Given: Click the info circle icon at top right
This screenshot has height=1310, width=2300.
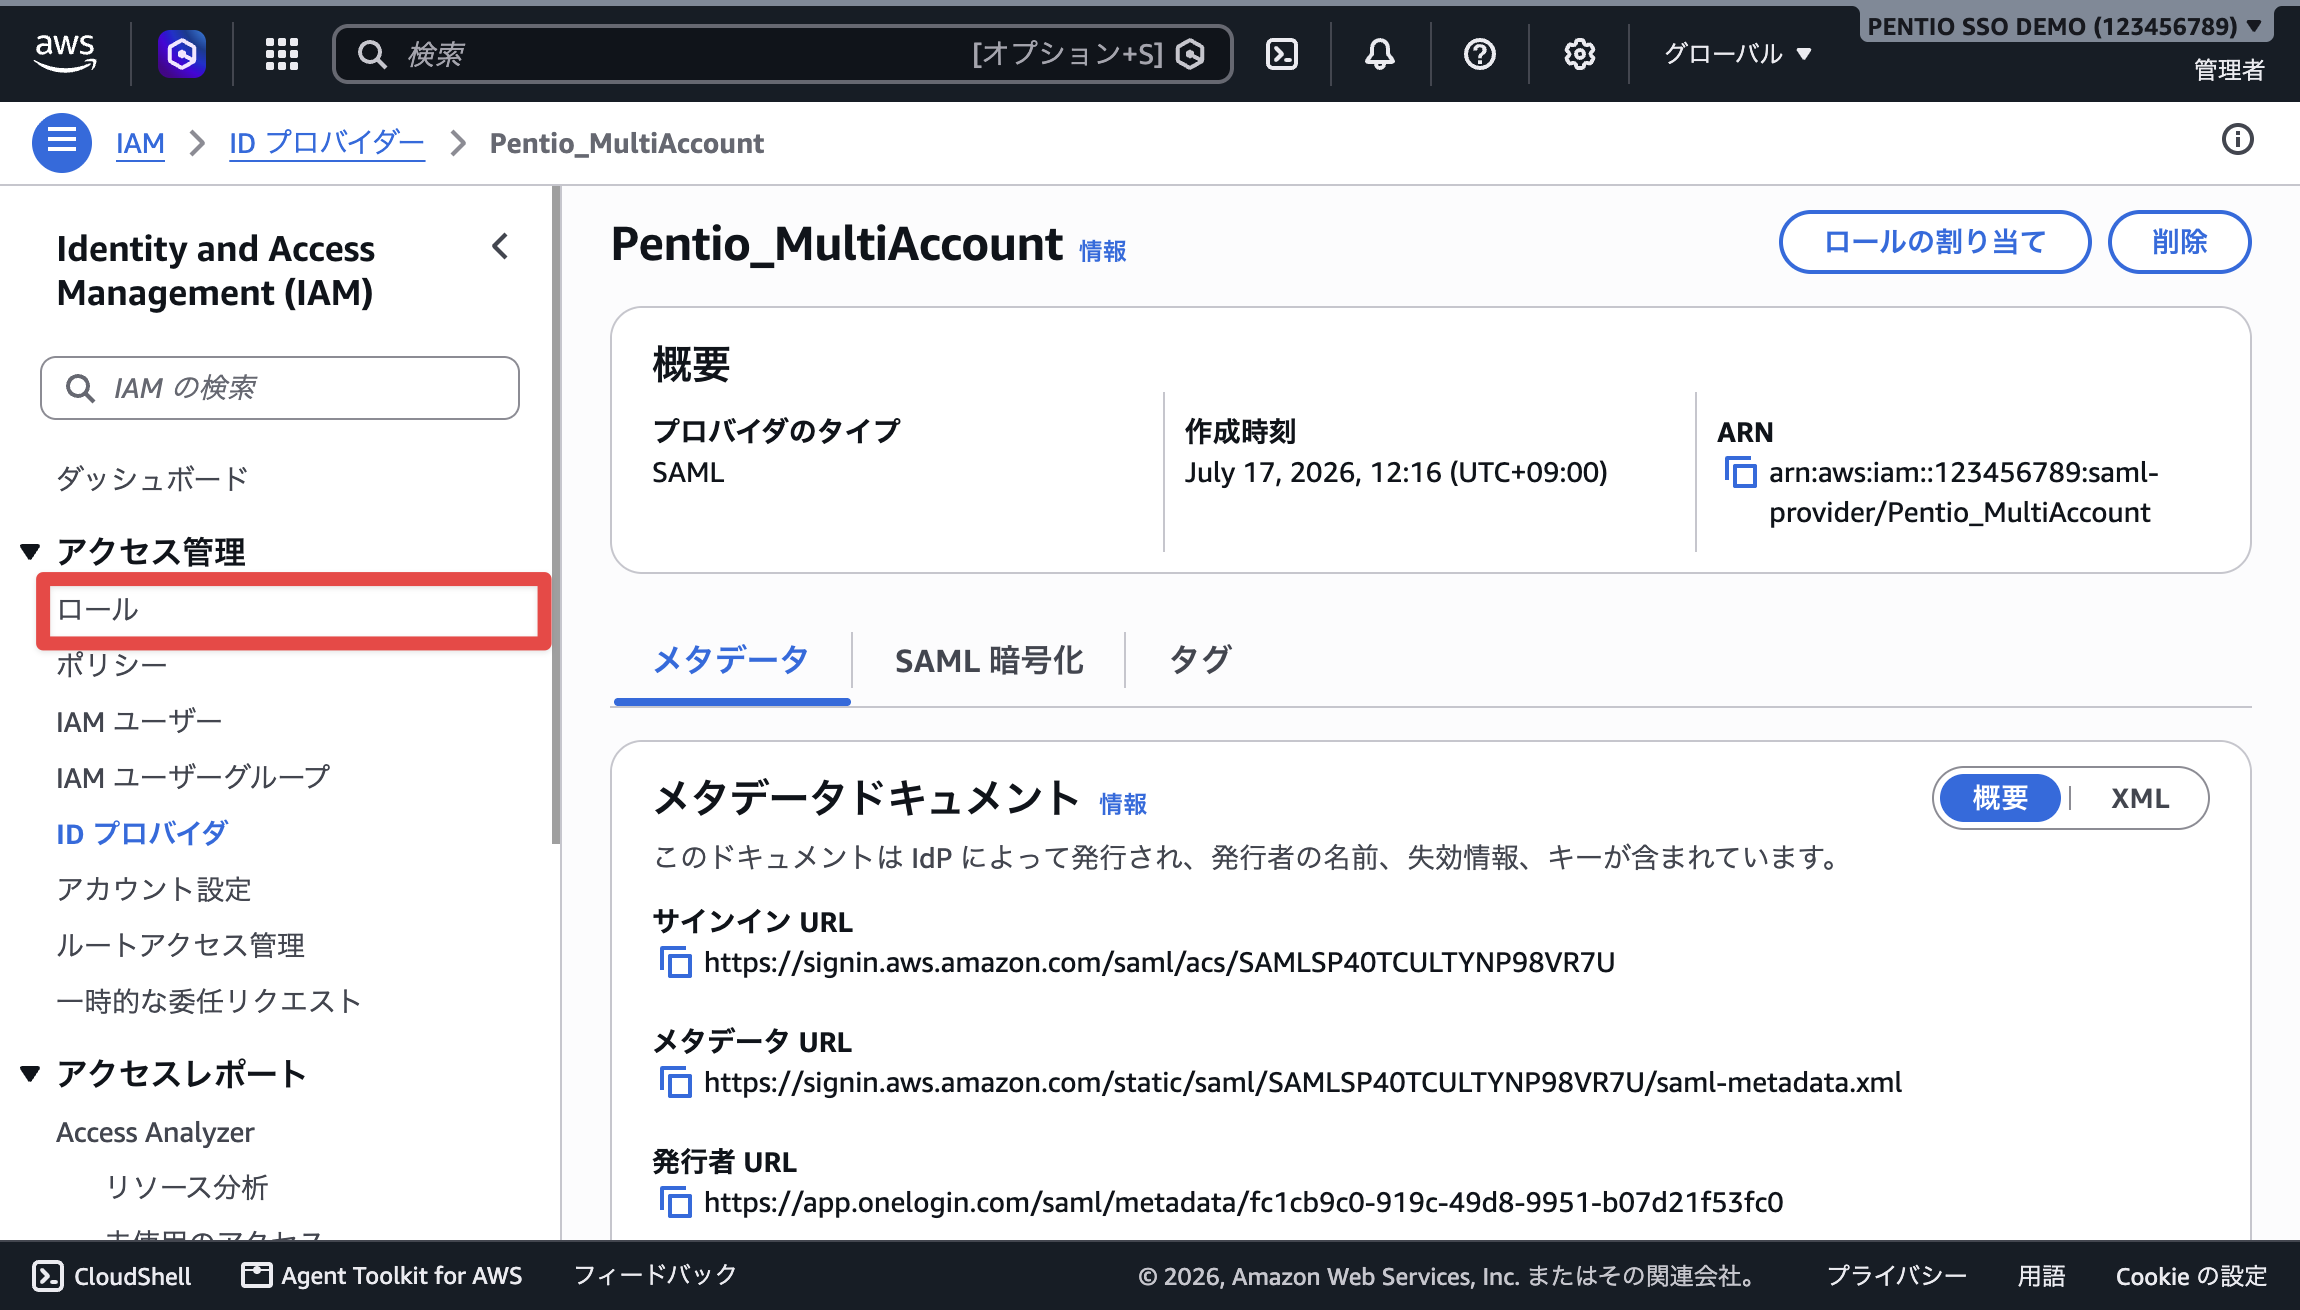Looking at the screenshot, I should (x=2238, y=140).
